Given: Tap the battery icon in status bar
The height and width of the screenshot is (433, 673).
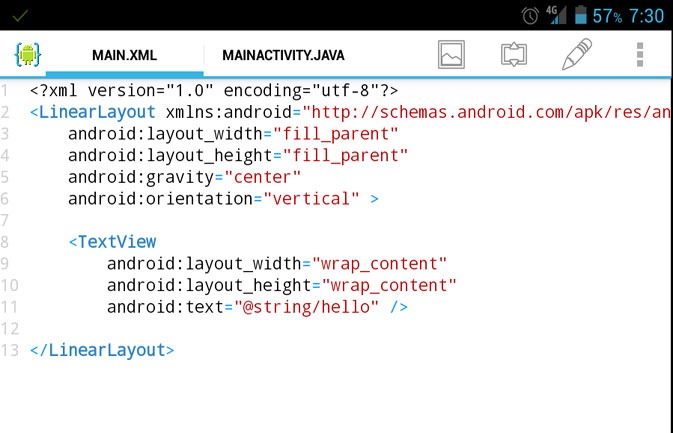Looking at the screenshot, I should coord(581,15).
